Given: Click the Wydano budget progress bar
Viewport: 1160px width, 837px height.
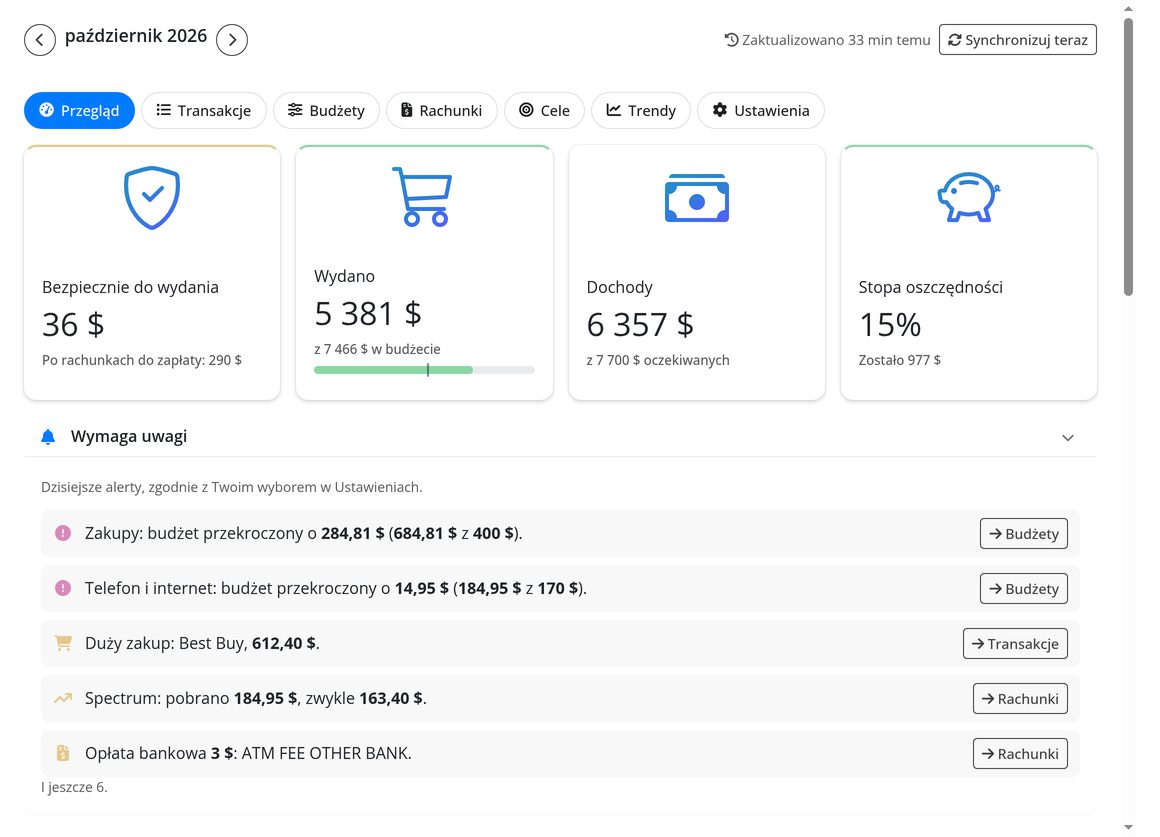Looking at the screenshot, I should coord(424,370).
